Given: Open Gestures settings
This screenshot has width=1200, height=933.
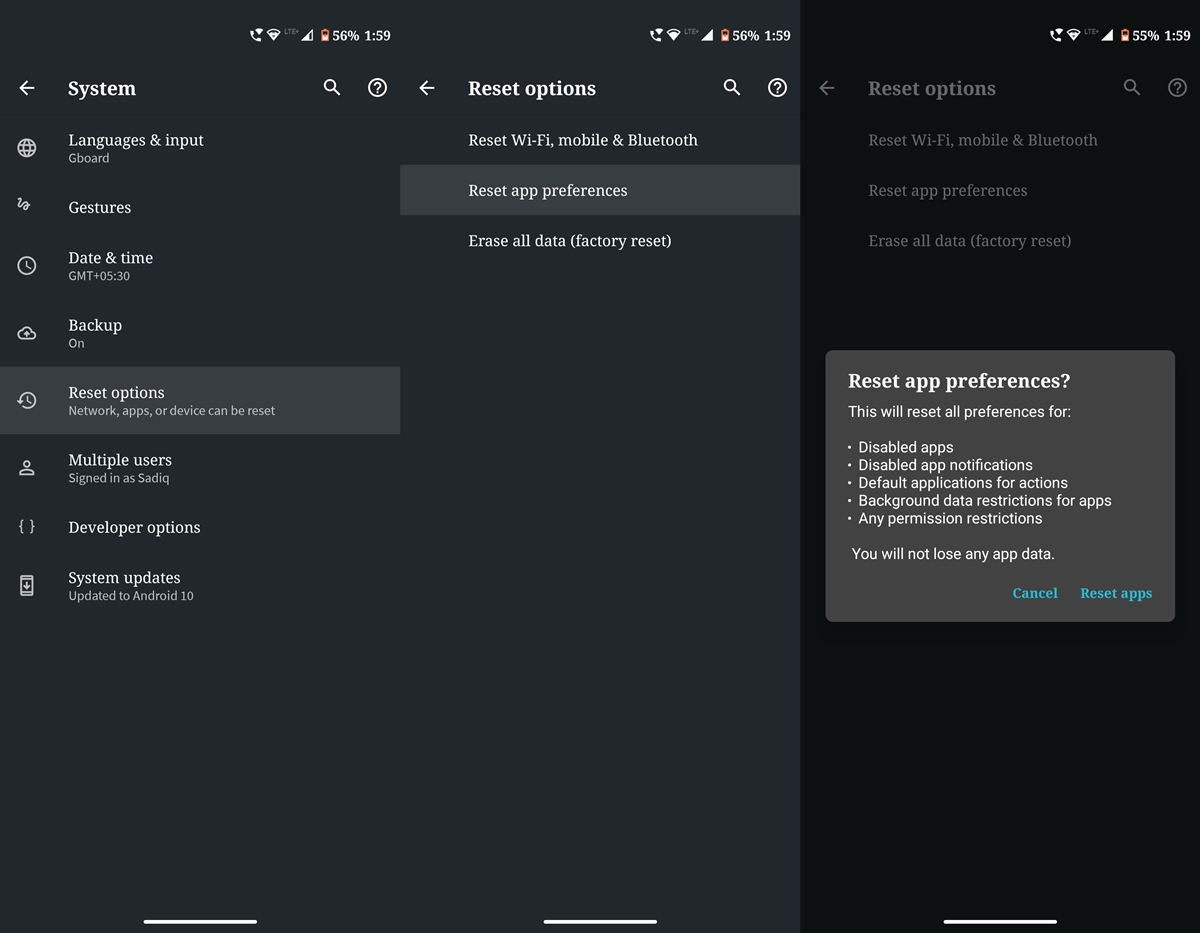Looking at the screenshot, I should coord(200,207).
